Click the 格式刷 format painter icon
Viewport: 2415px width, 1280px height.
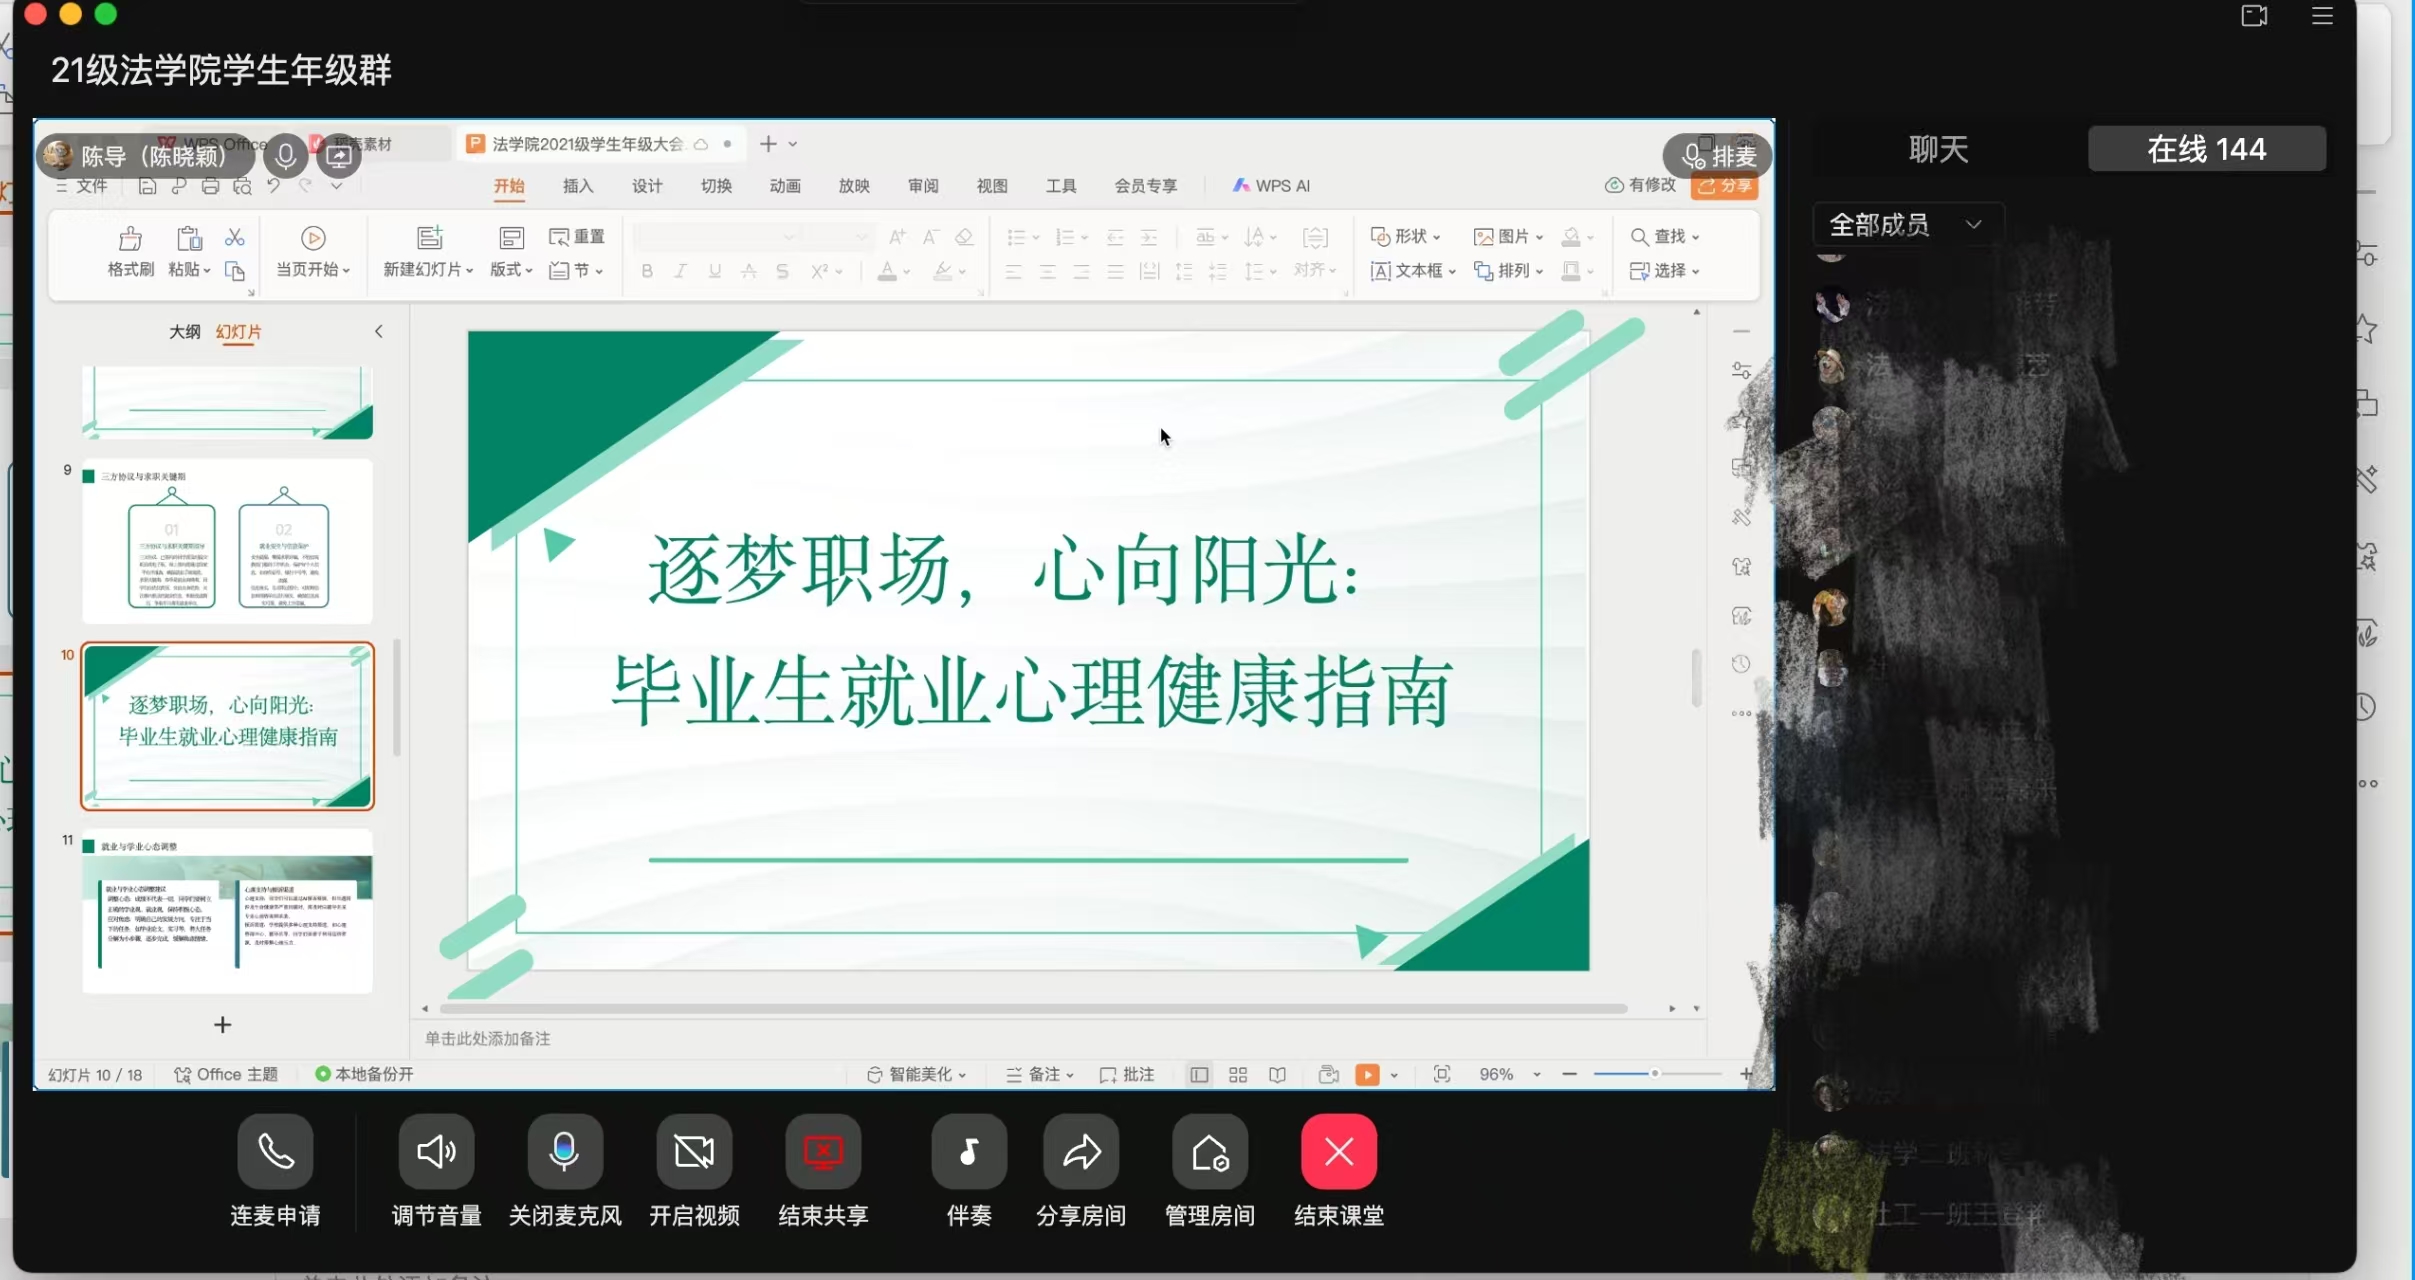(130, 239)
